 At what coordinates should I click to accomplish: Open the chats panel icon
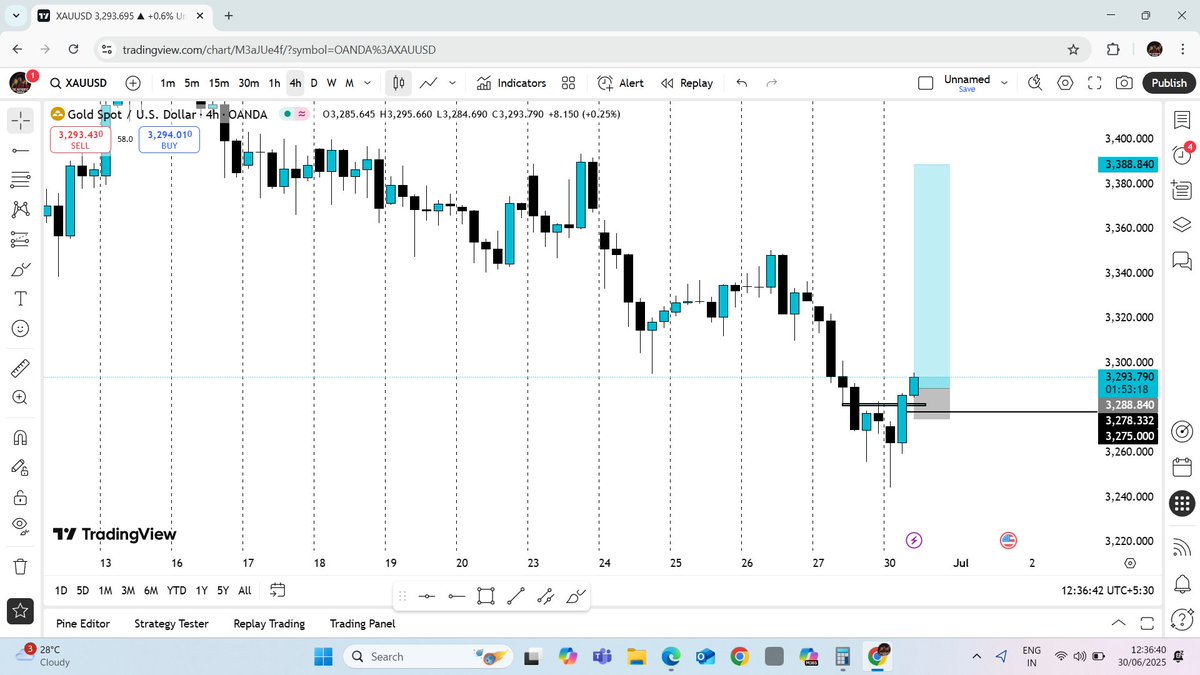(1181, 260)
